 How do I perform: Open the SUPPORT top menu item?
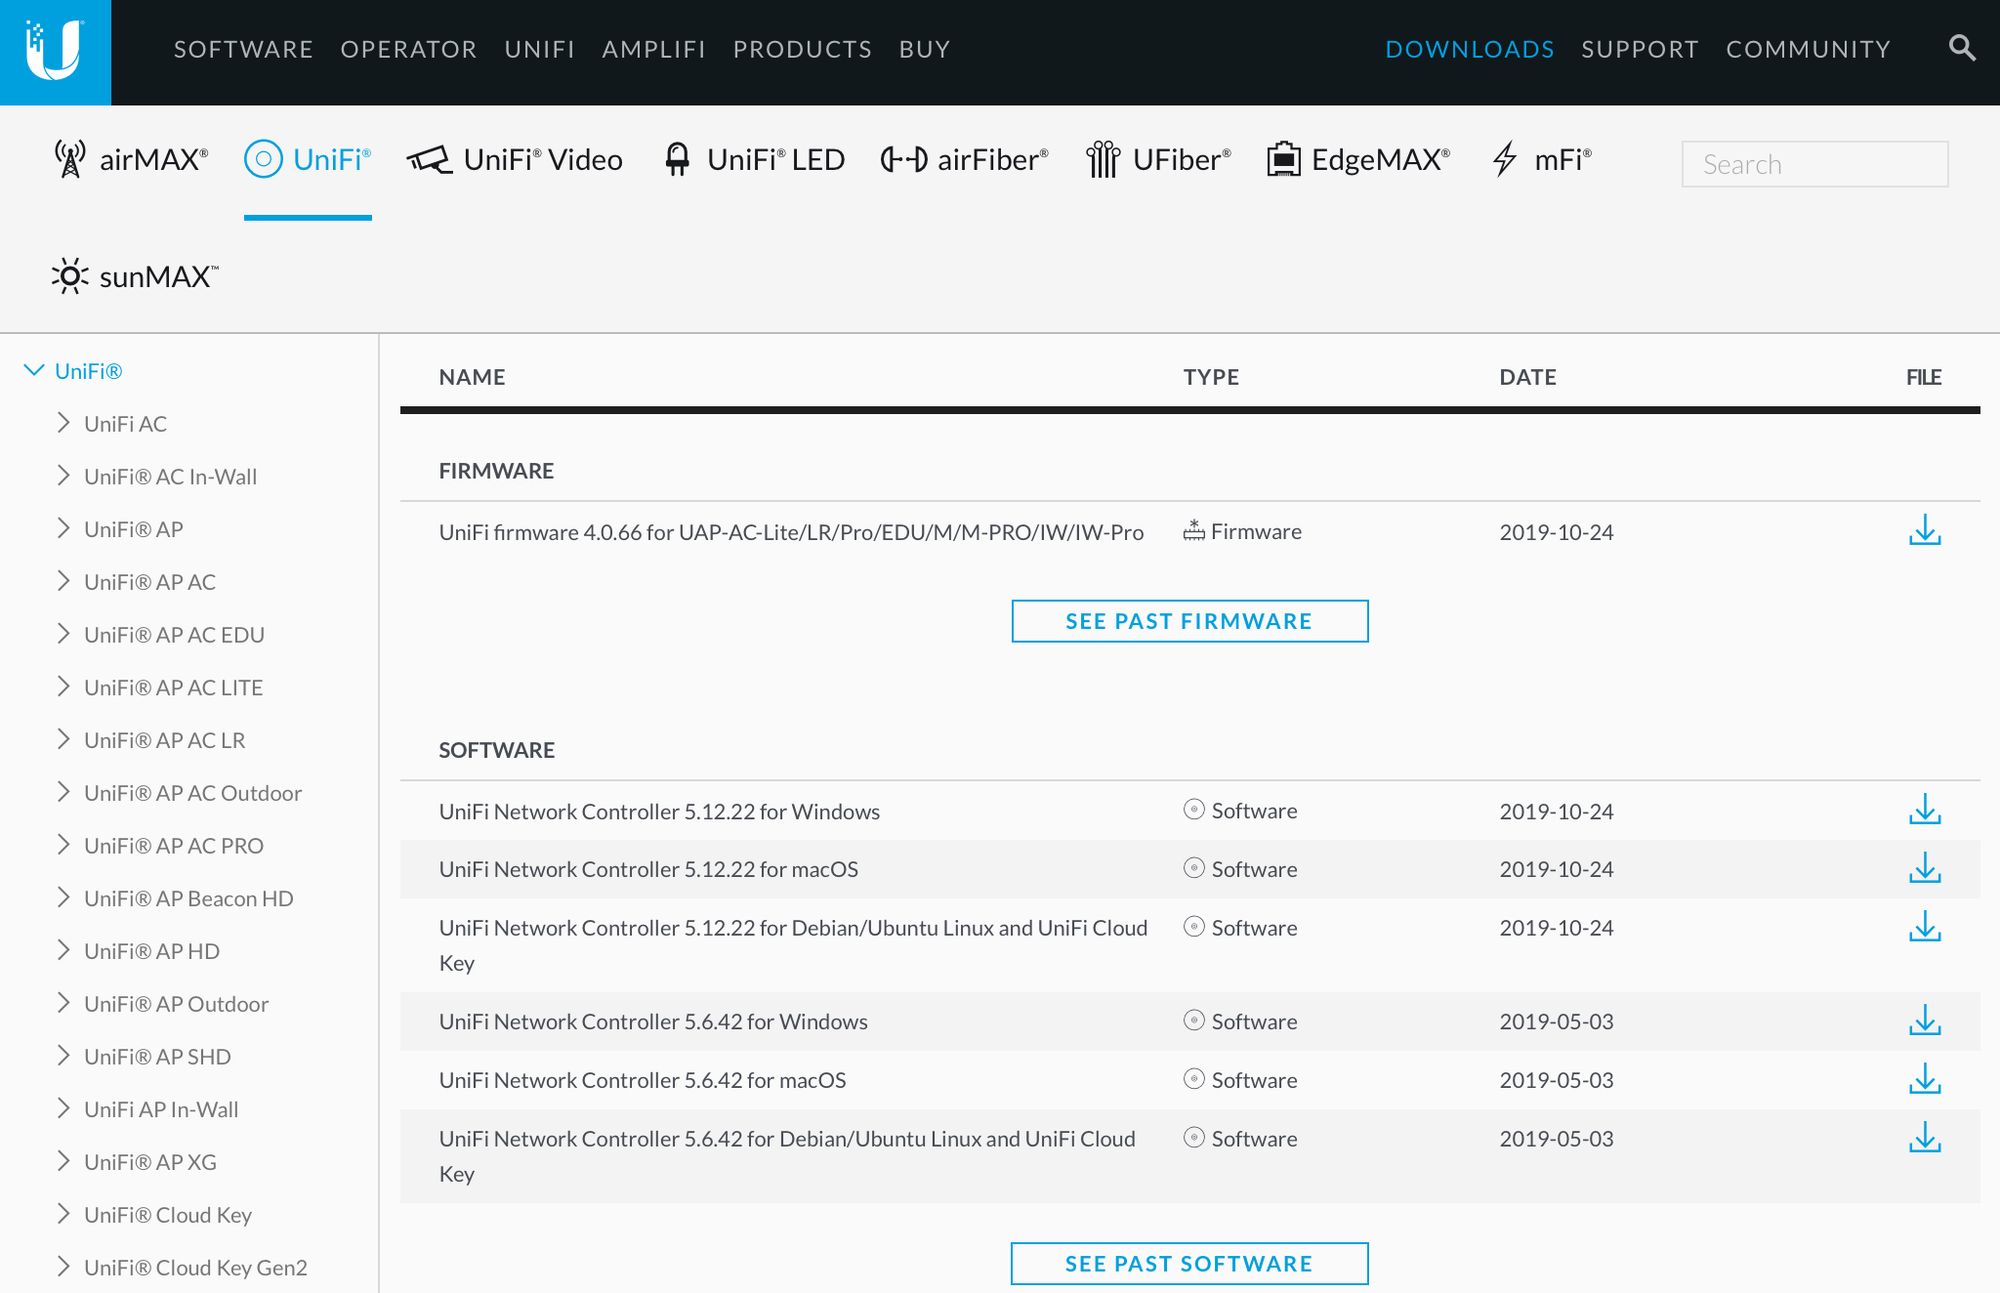[x=1639, y=49]
